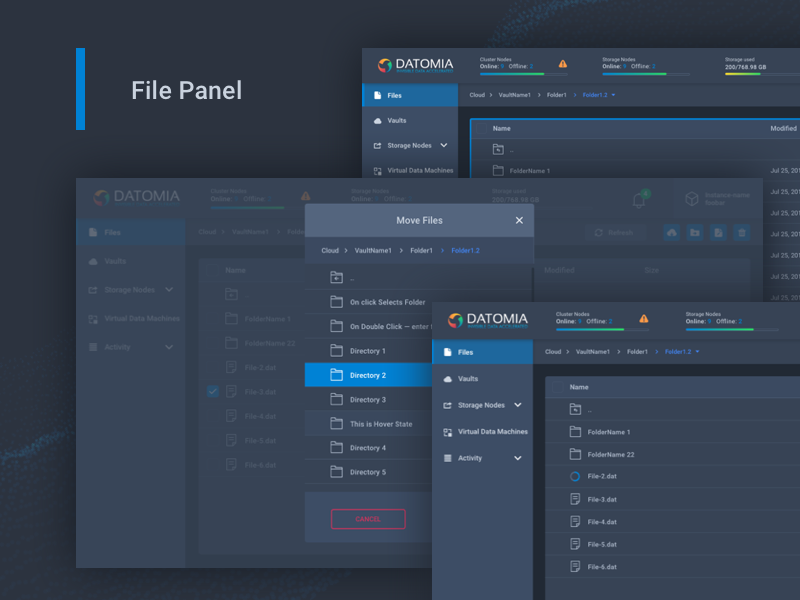Screen dimensions: 800x600
Task: Close the Move Files dialog
Action: coord(519,220)
